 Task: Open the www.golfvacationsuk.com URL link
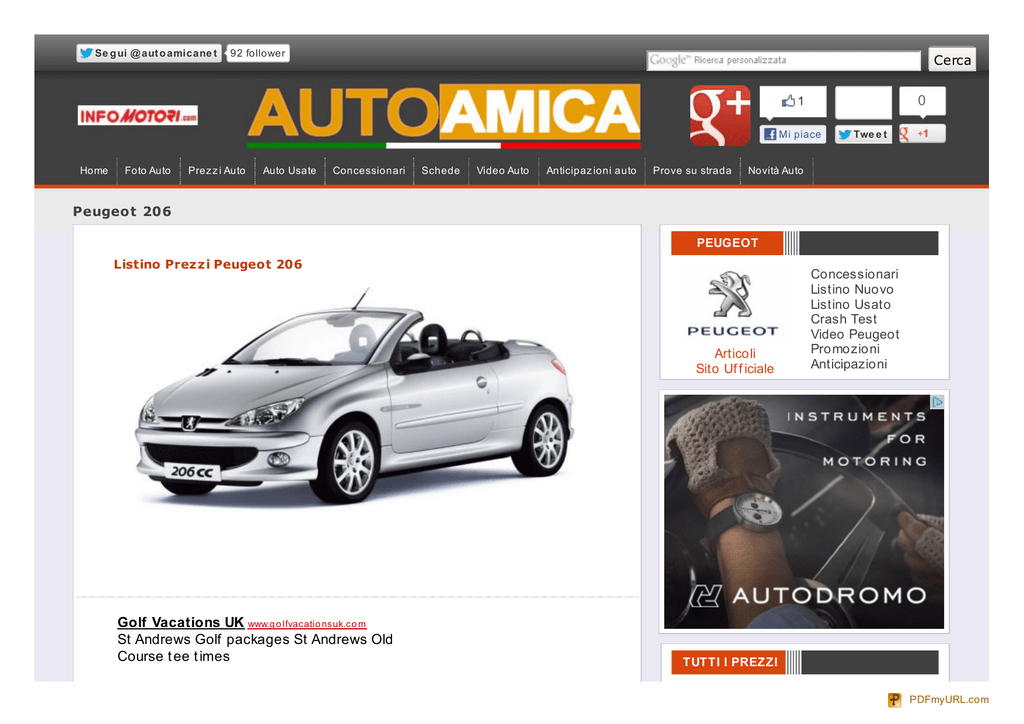(307, 624)
